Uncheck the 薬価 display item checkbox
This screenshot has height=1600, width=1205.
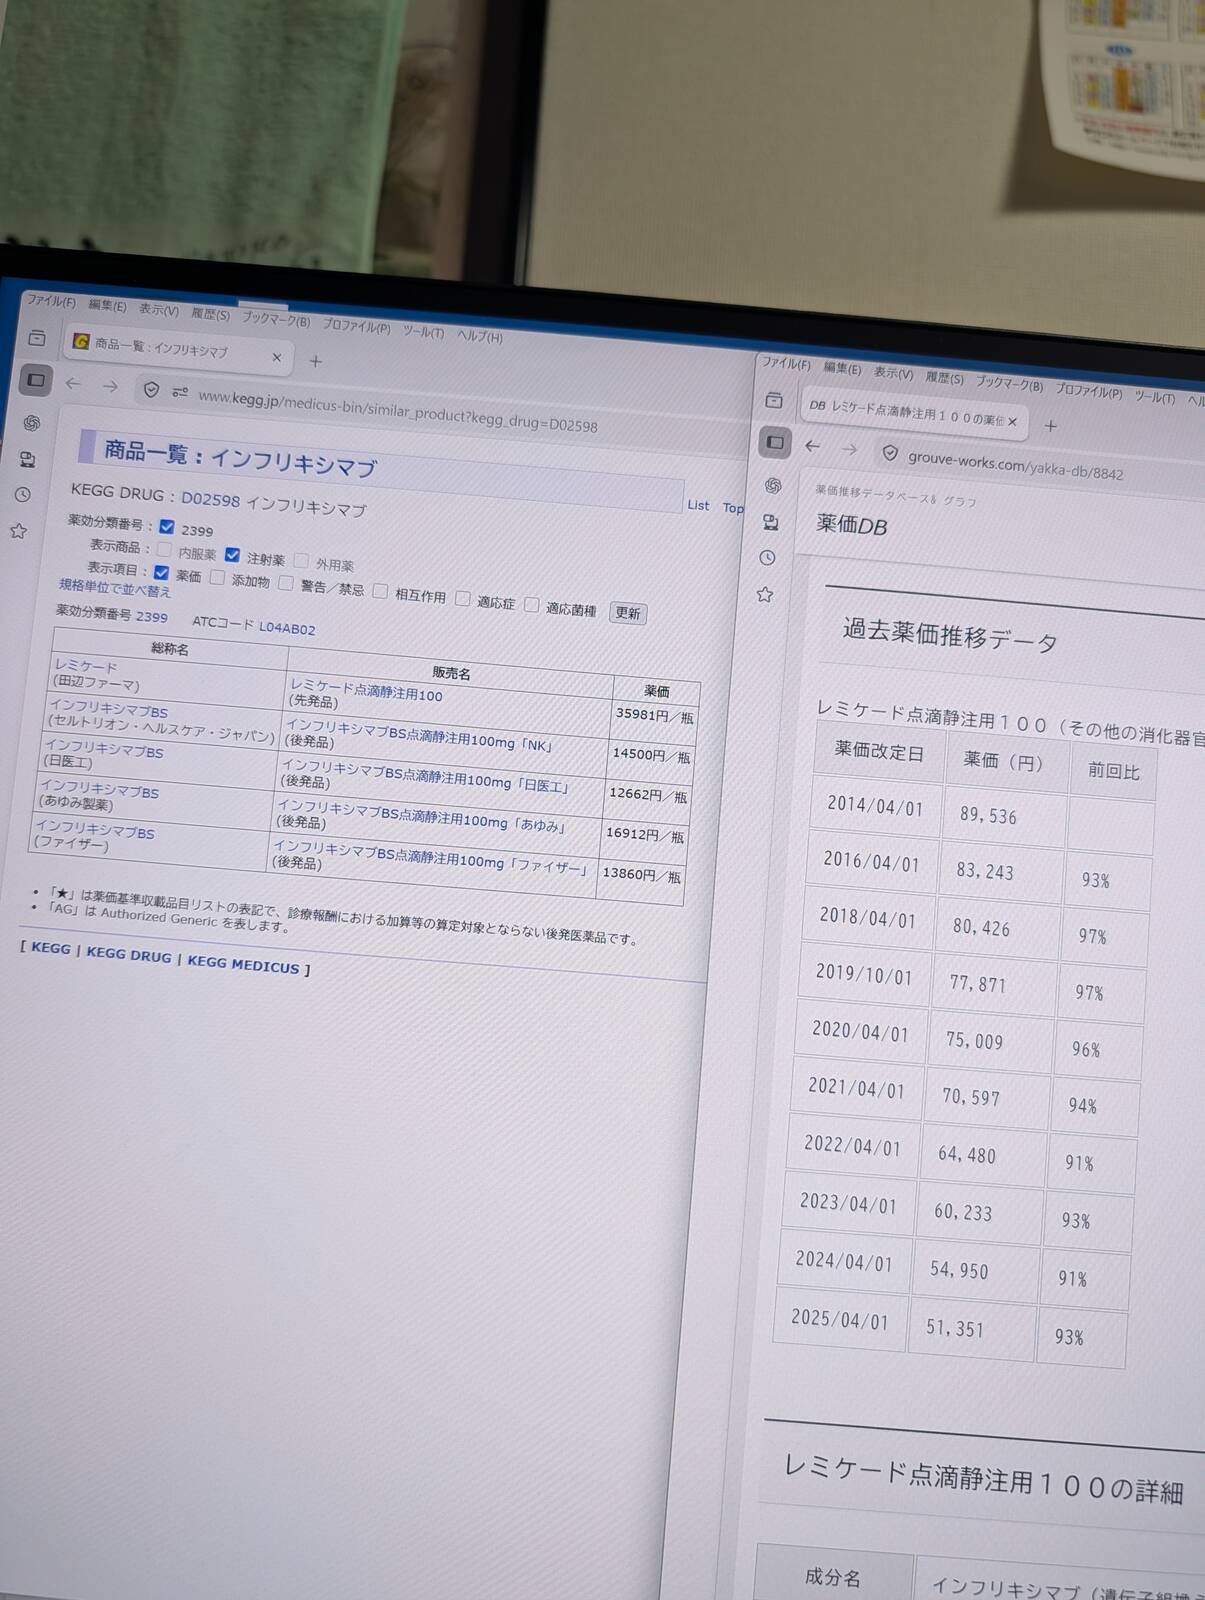coord(161,572)
